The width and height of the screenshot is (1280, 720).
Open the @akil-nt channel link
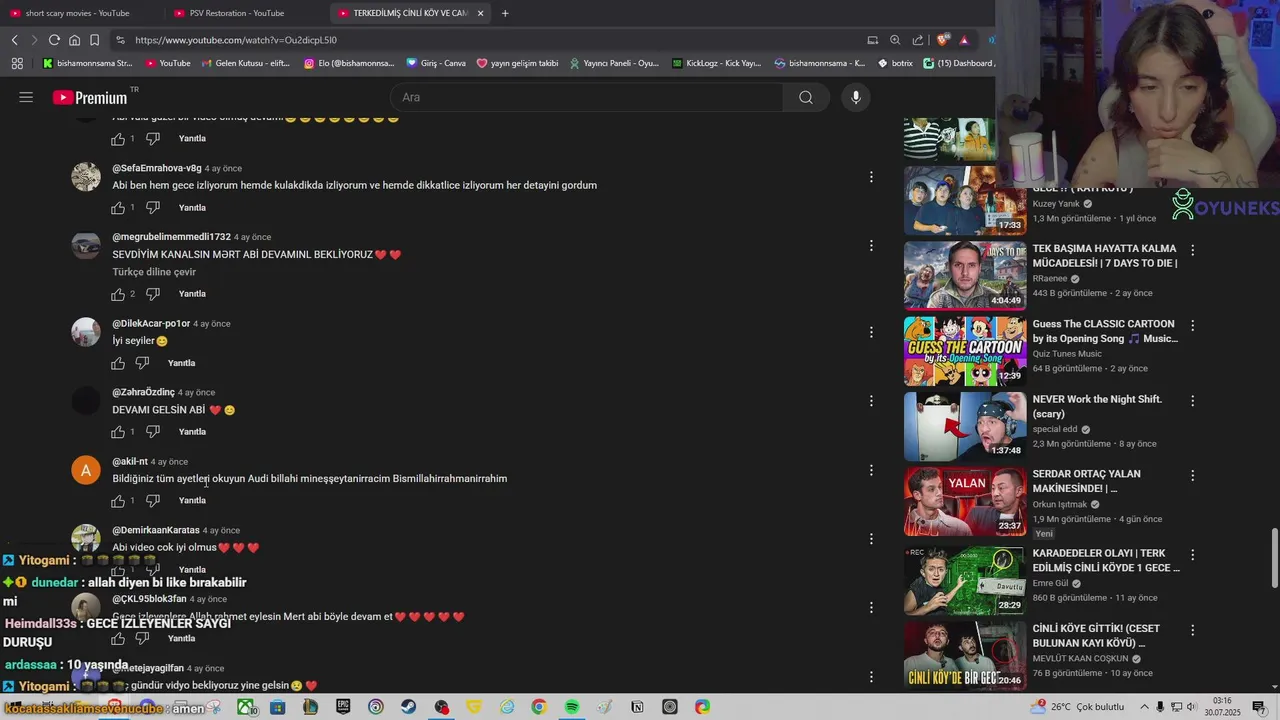coord(130,462)
